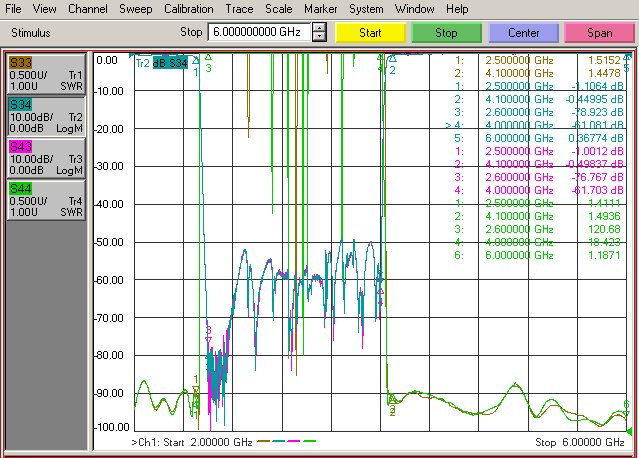This screenshot has height=458, width=639.
Task: Select active marker 4 readout row
Action: [534, 125]
